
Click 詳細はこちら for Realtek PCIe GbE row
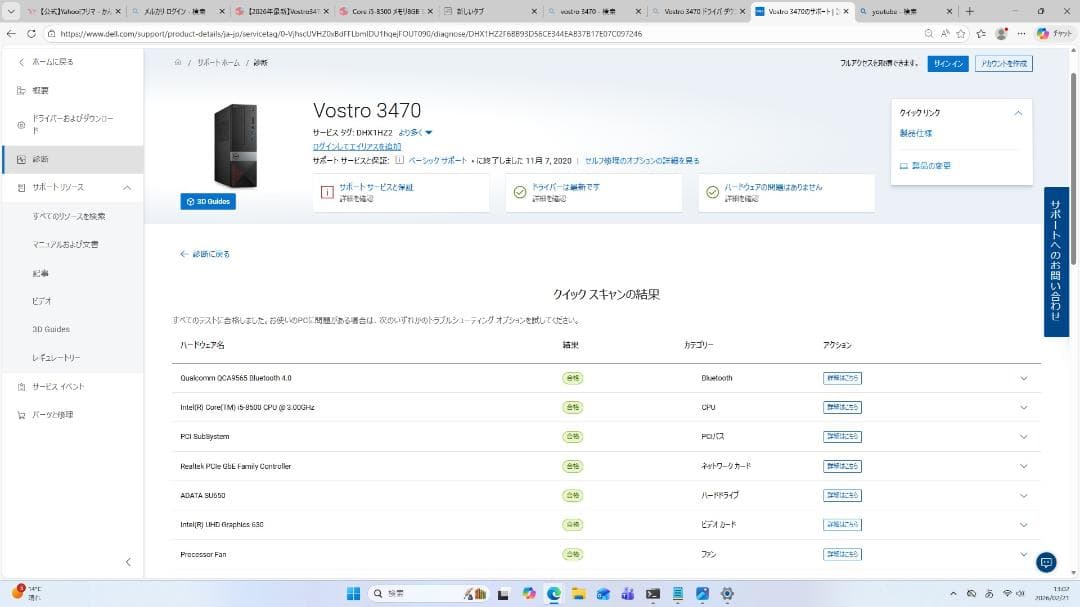coord(842,466)
